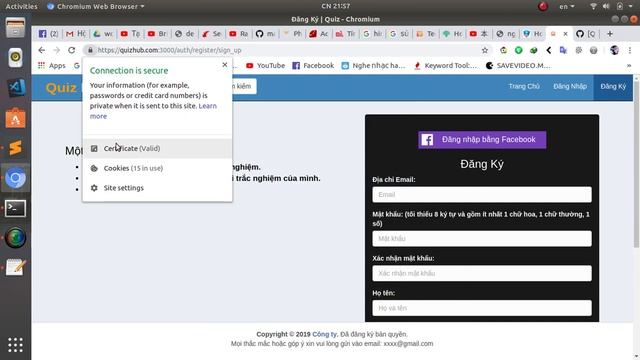
Task: Click the padlock icon in address bar
Action: pyautogui.click(x=90, y=50)
